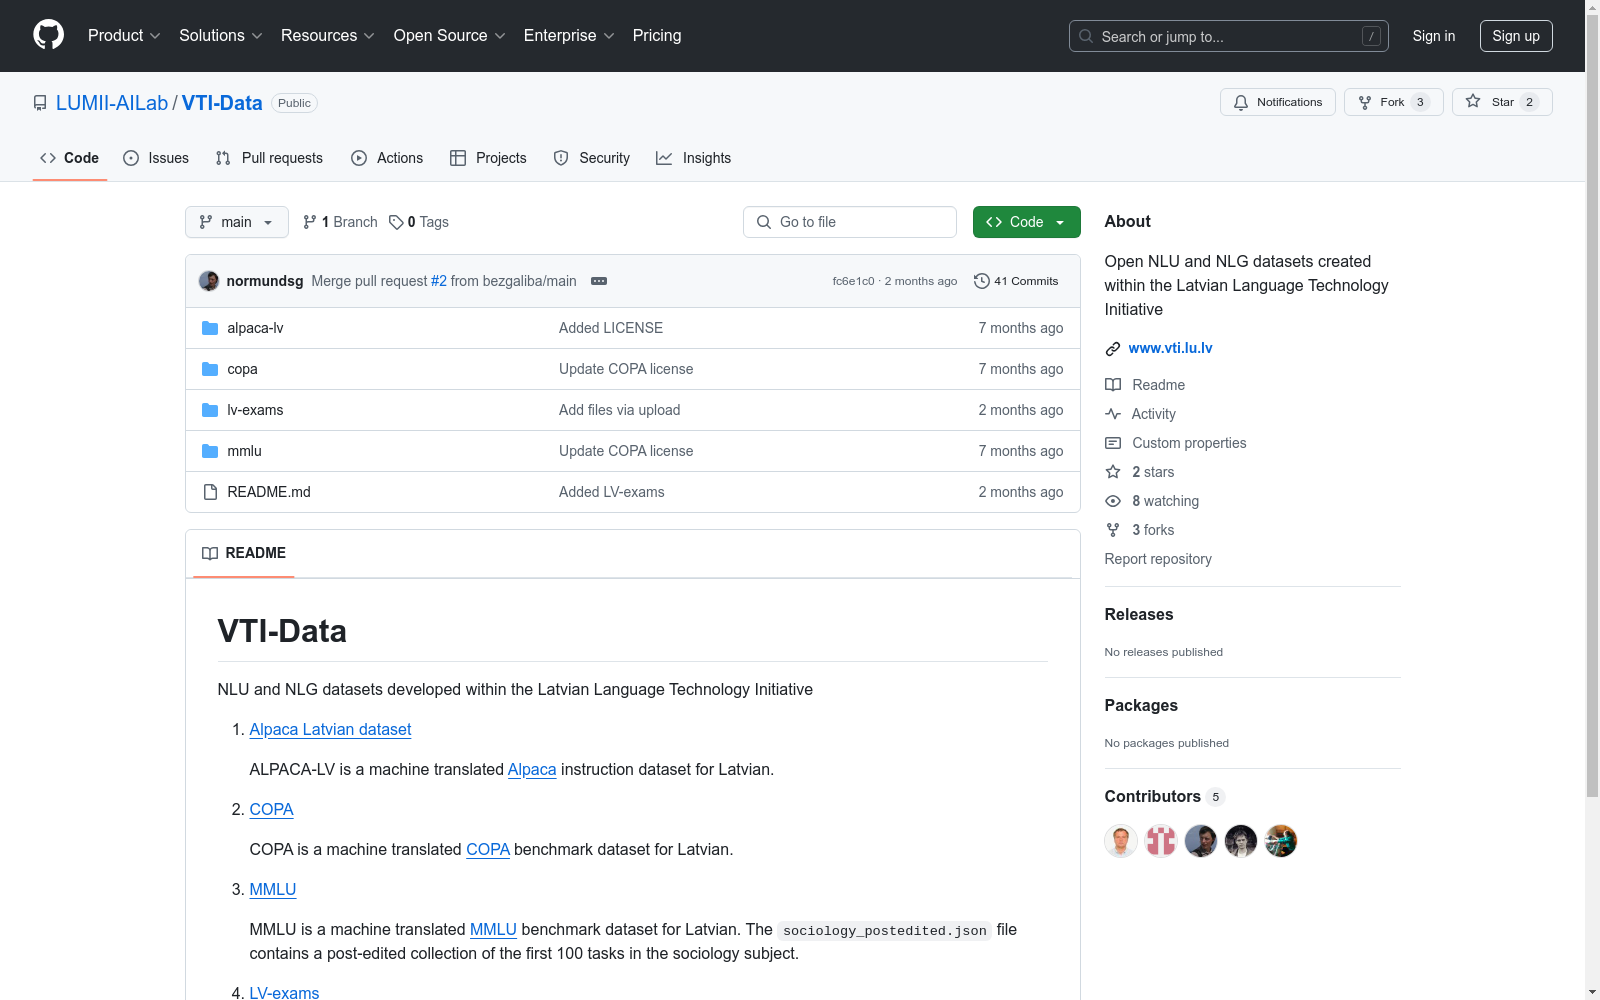Expand the Enterprise menu
1600x1000 pixels.
569,36
